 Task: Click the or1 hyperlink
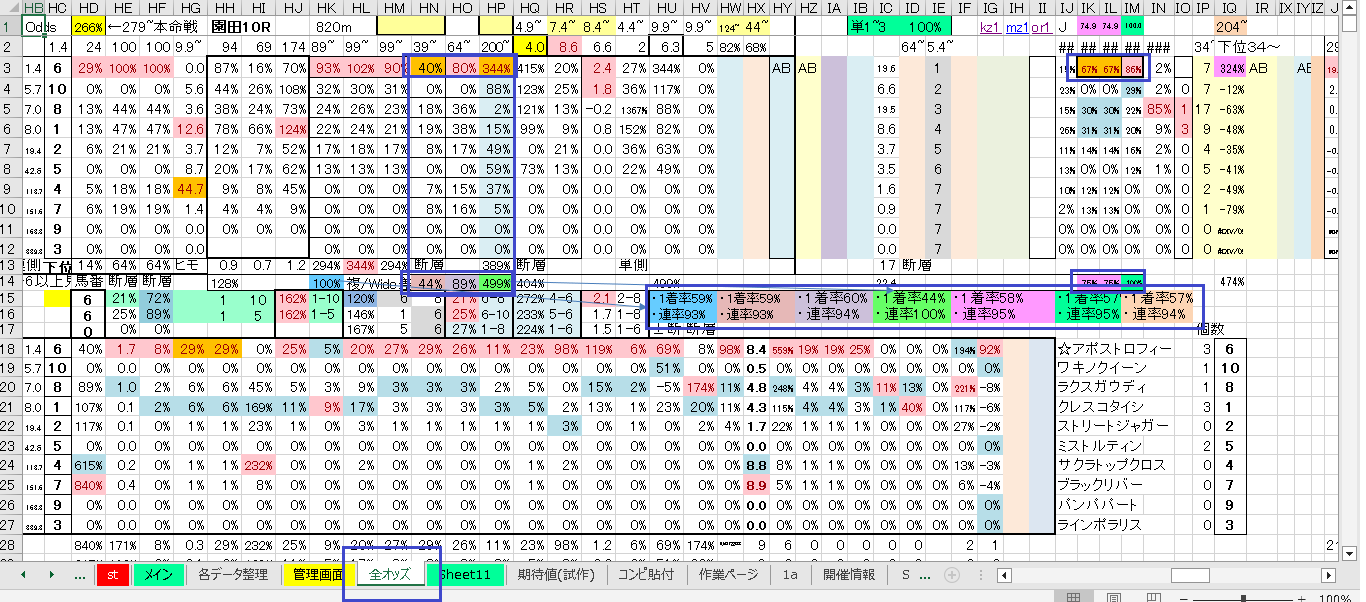tap(1041, 27)
